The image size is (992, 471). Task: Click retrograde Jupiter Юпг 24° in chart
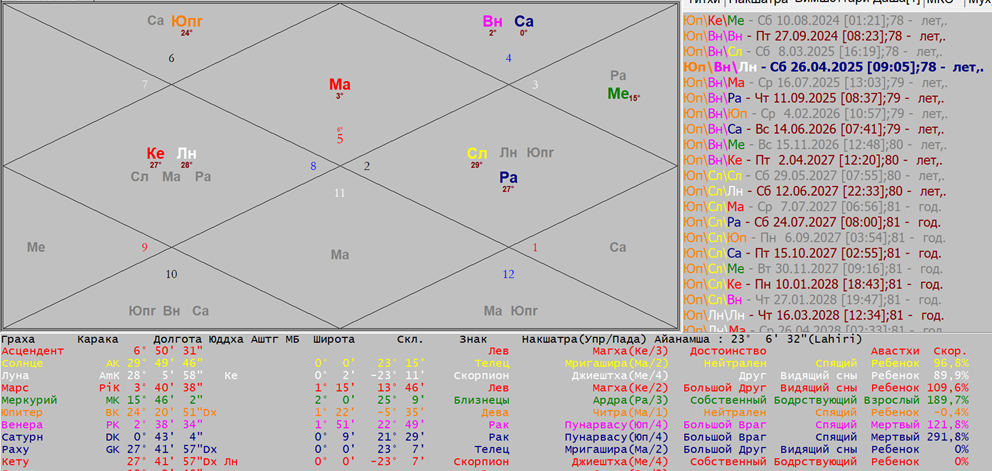coord(187,24)
